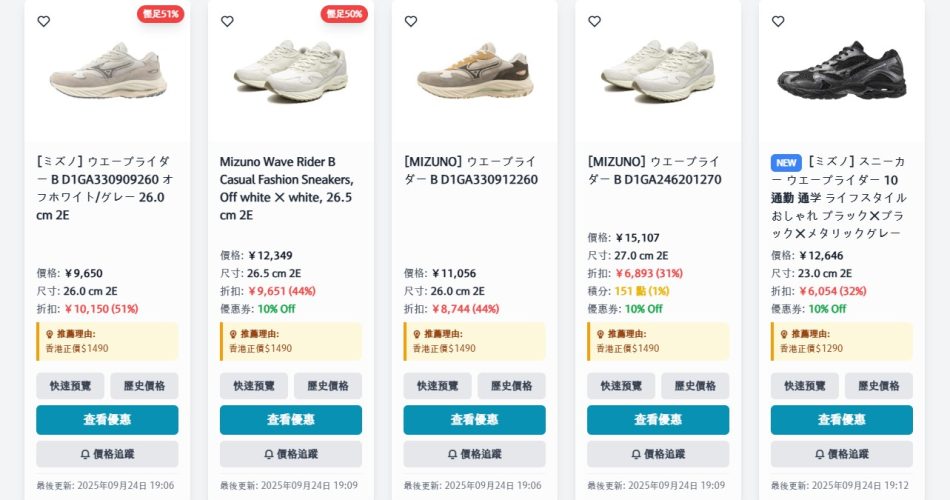Click the 慳足50% discount badge
The image size is (950, 500).
click(344, 14)
